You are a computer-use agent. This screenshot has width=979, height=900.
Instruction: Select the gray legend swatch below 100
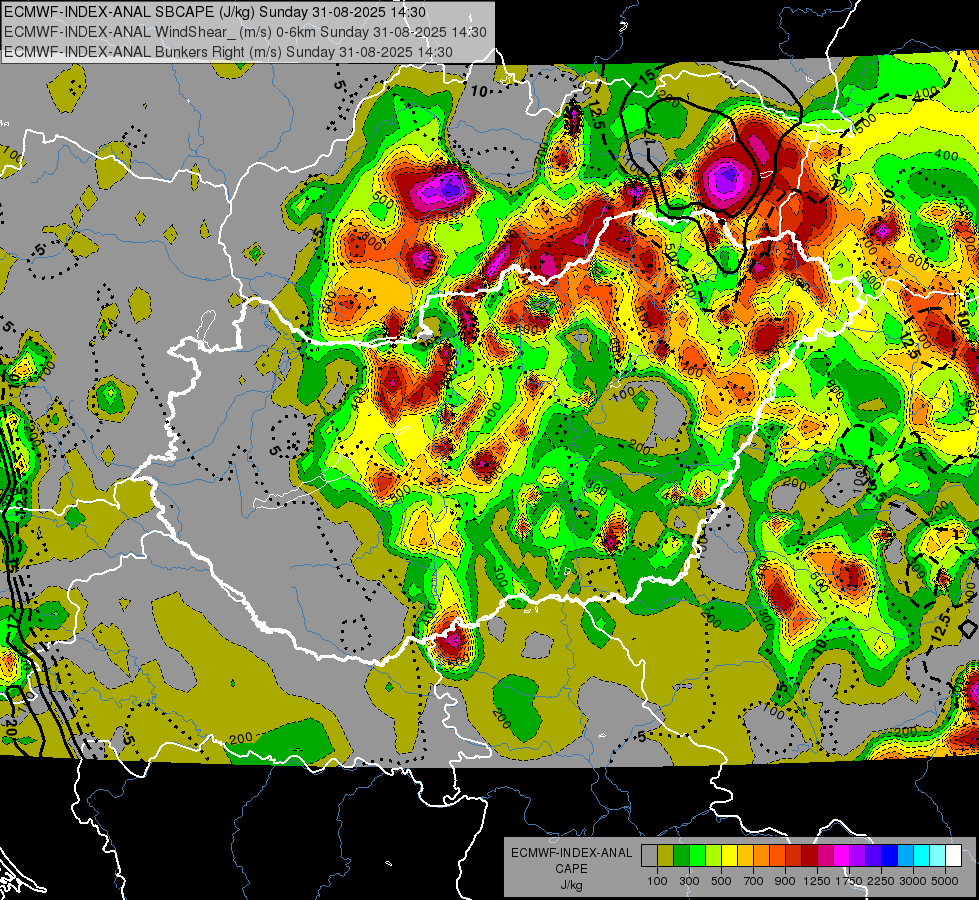pos(649,856)
